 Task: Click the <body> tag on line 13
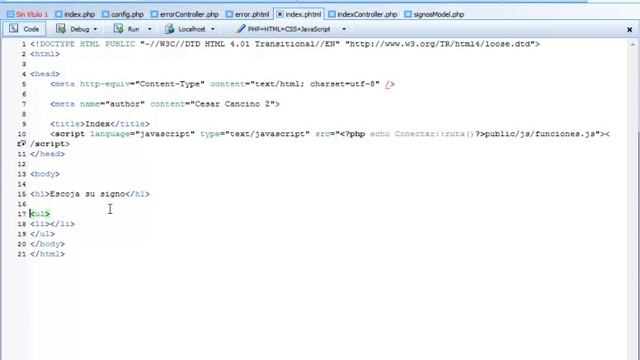point(45,174)
